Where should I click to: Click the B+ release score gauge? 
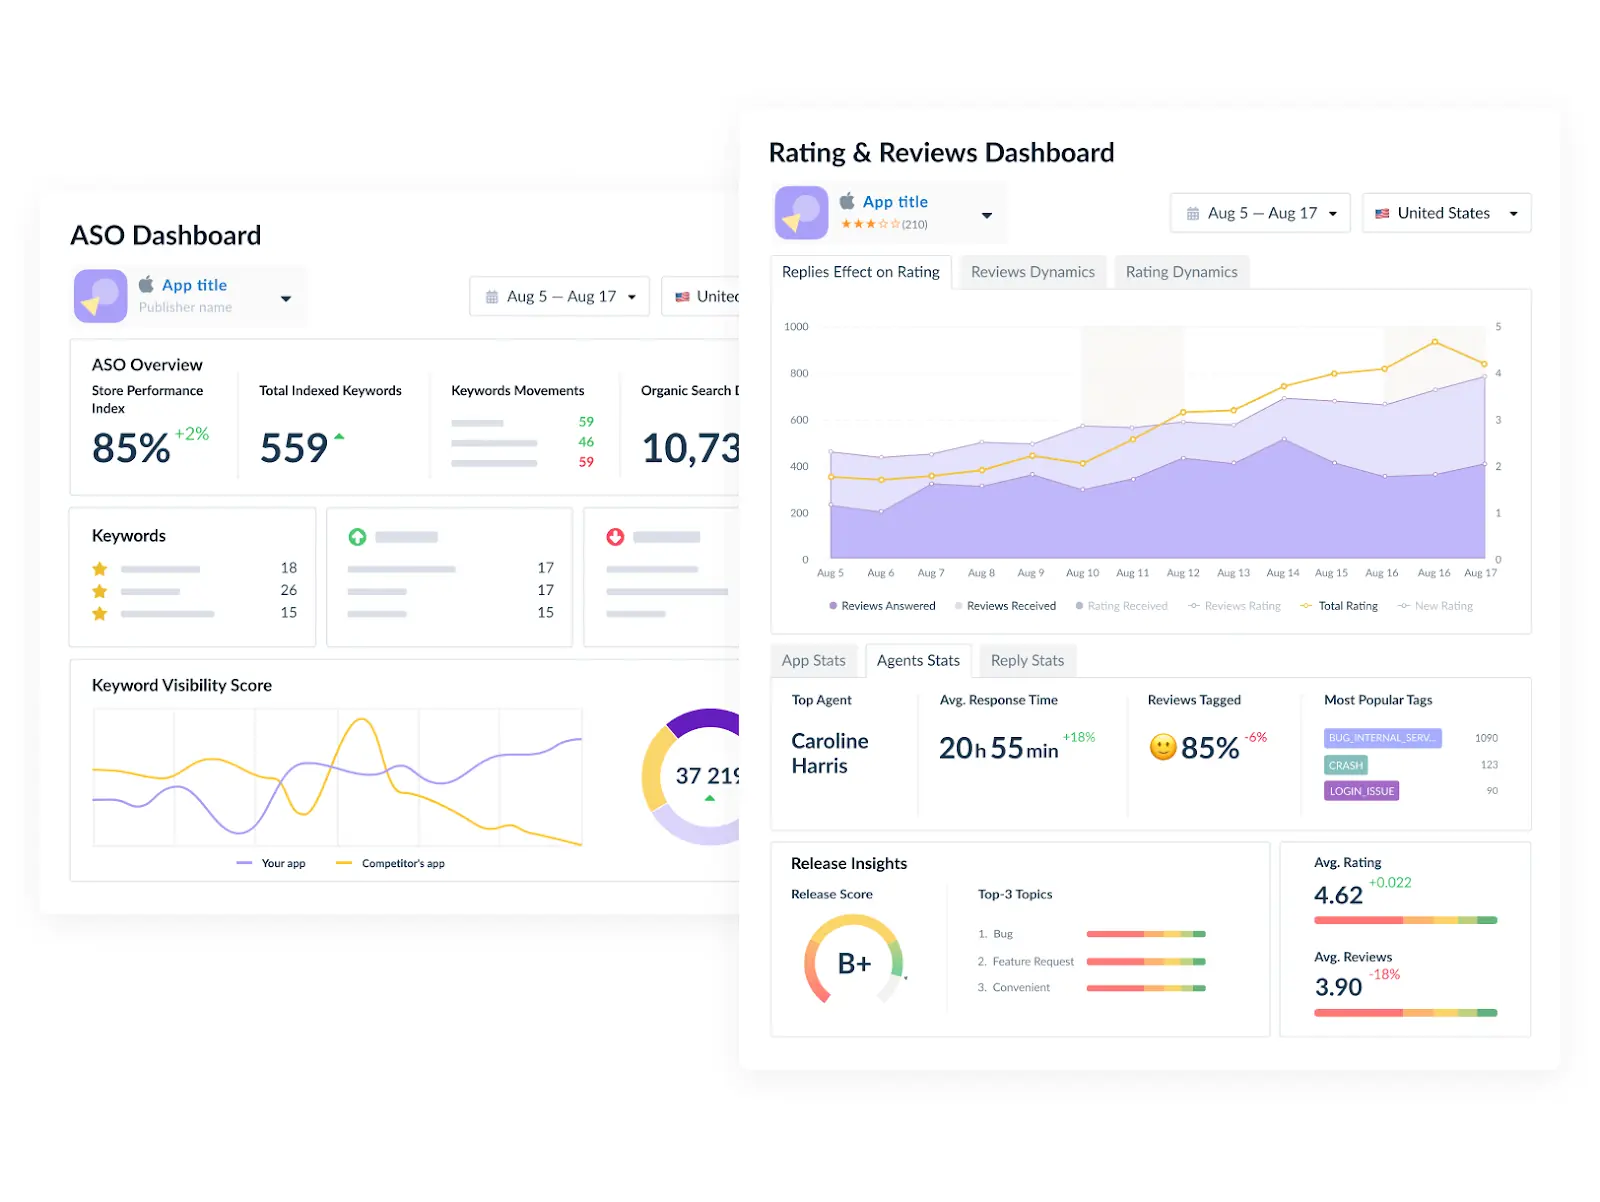(x=855, y=963)
